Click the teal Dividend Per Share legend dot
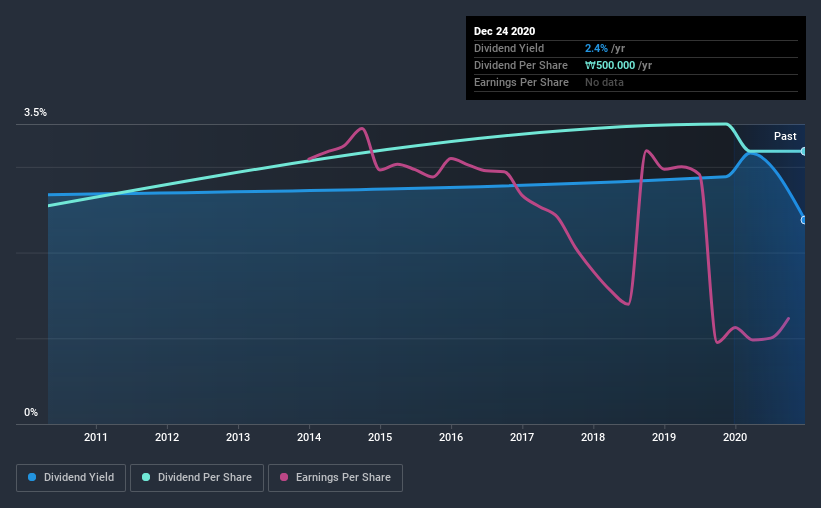 146,477
